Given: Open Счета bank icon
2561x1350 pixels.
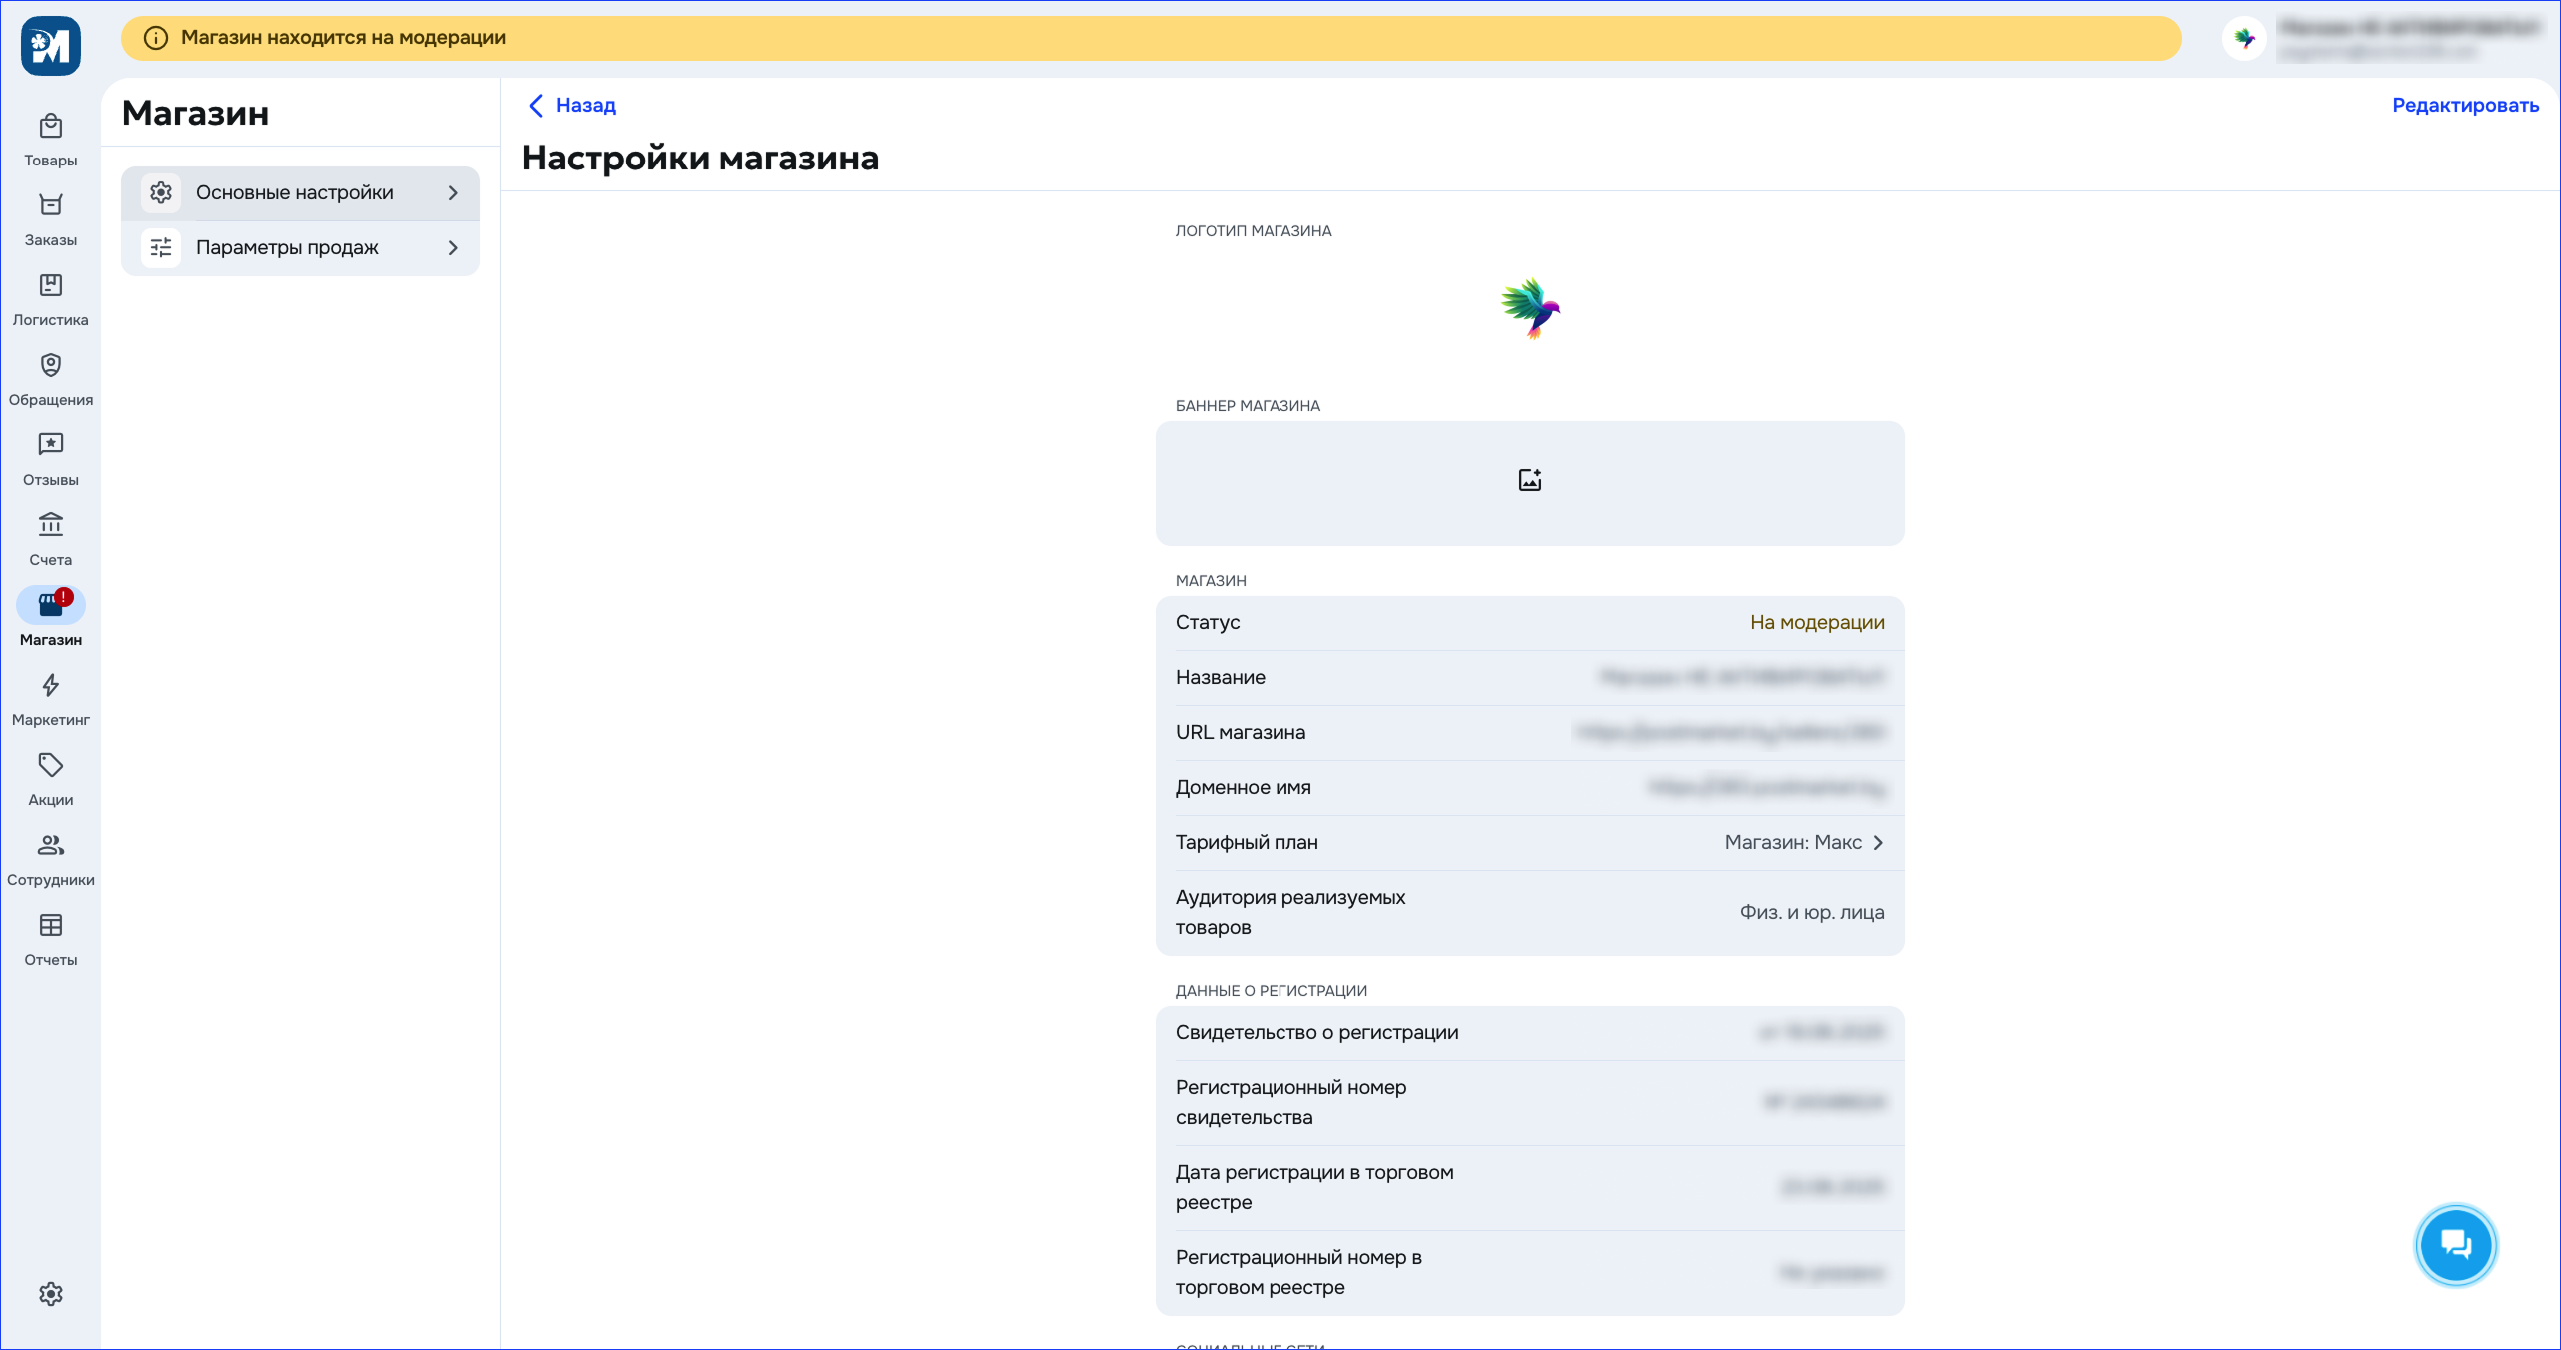Looking at the screenshot, I should [x=50, y=526].
